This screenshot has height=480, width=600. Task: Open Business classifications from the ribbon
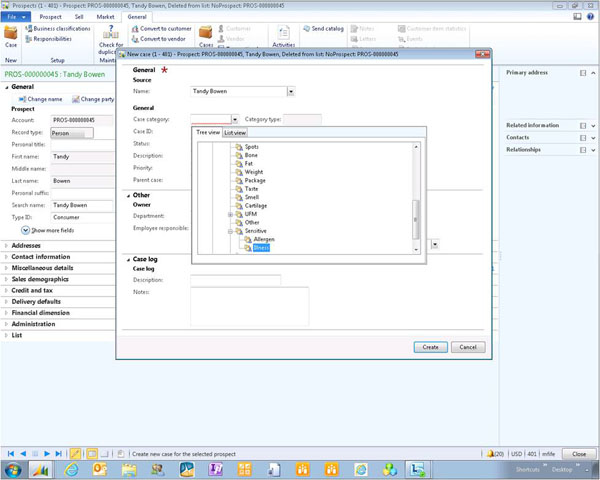(x=27, y=29)
